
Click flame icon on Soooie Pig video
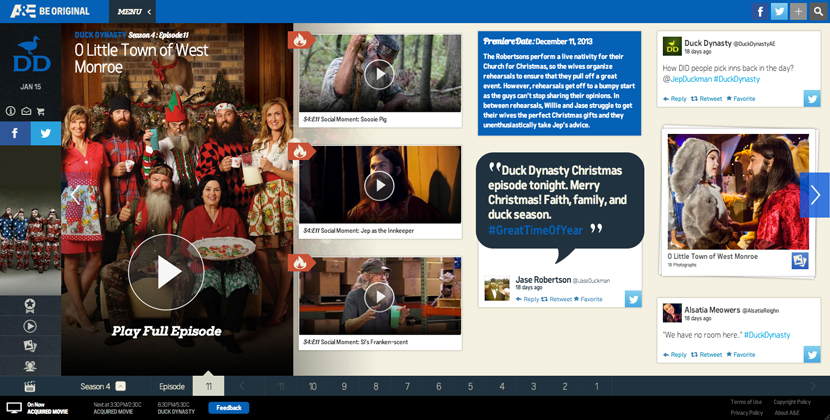pos(300,40)
